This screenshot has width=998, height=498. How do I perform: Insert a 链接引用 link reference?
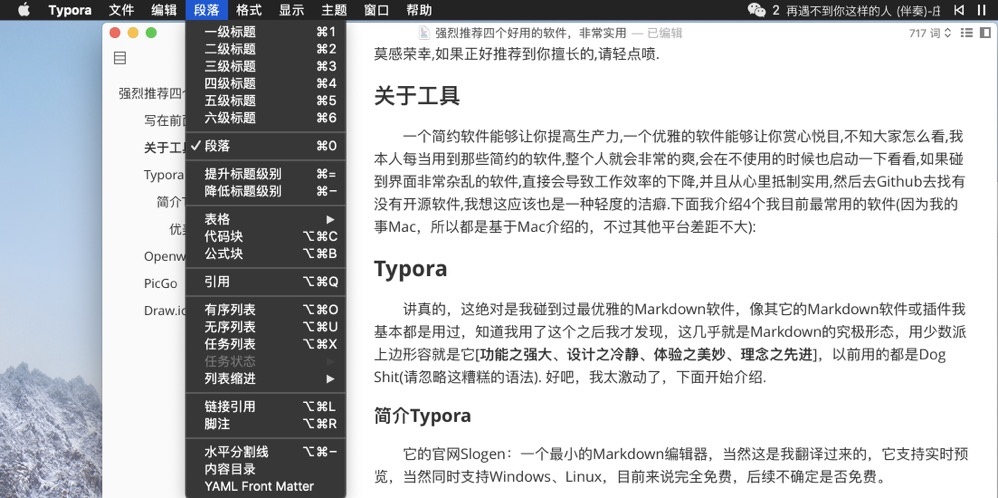[x=265, y=406]
